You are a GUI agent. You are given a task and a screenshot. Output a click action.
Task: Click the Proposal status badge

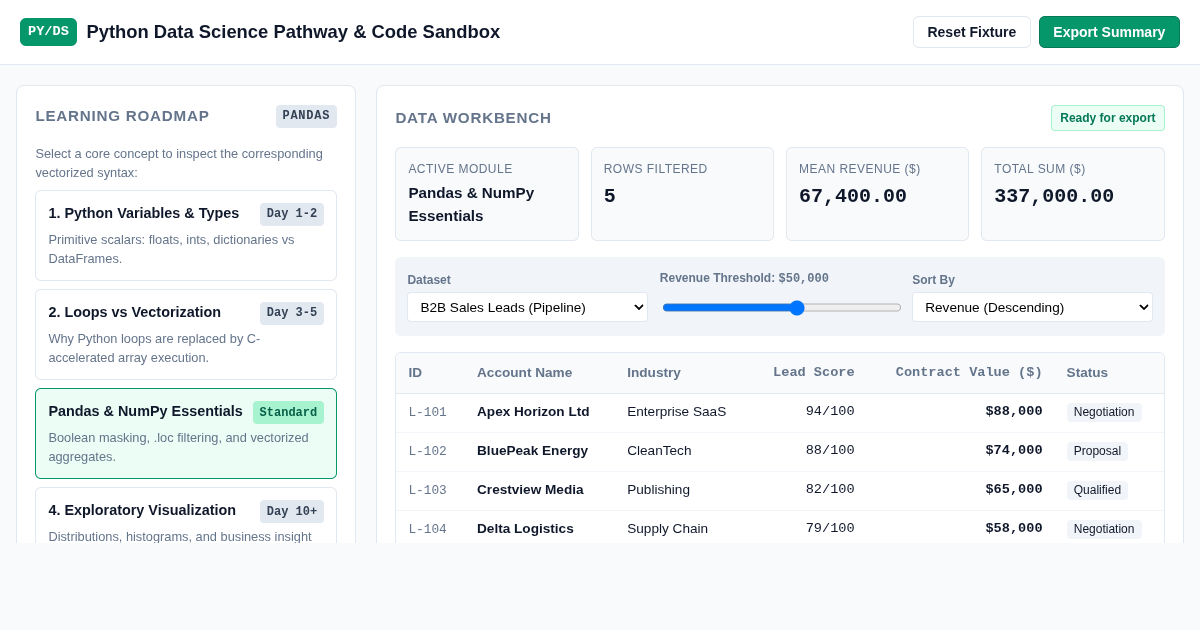[x=1097, y=451]
